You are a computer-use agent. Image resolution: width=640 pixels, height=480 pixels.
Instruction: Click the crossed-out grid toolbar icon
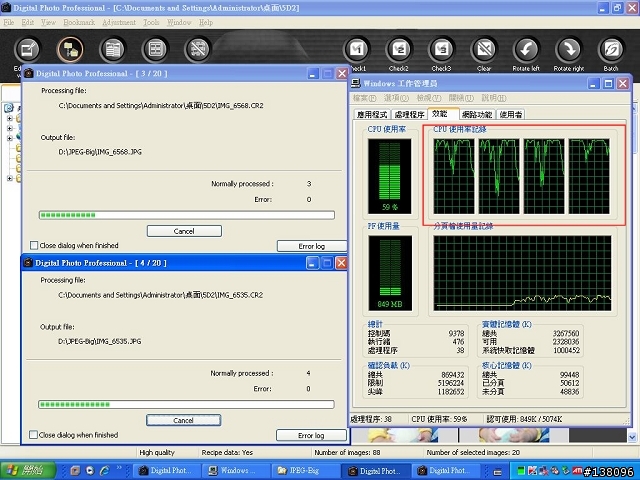click(x=198, y=50)
